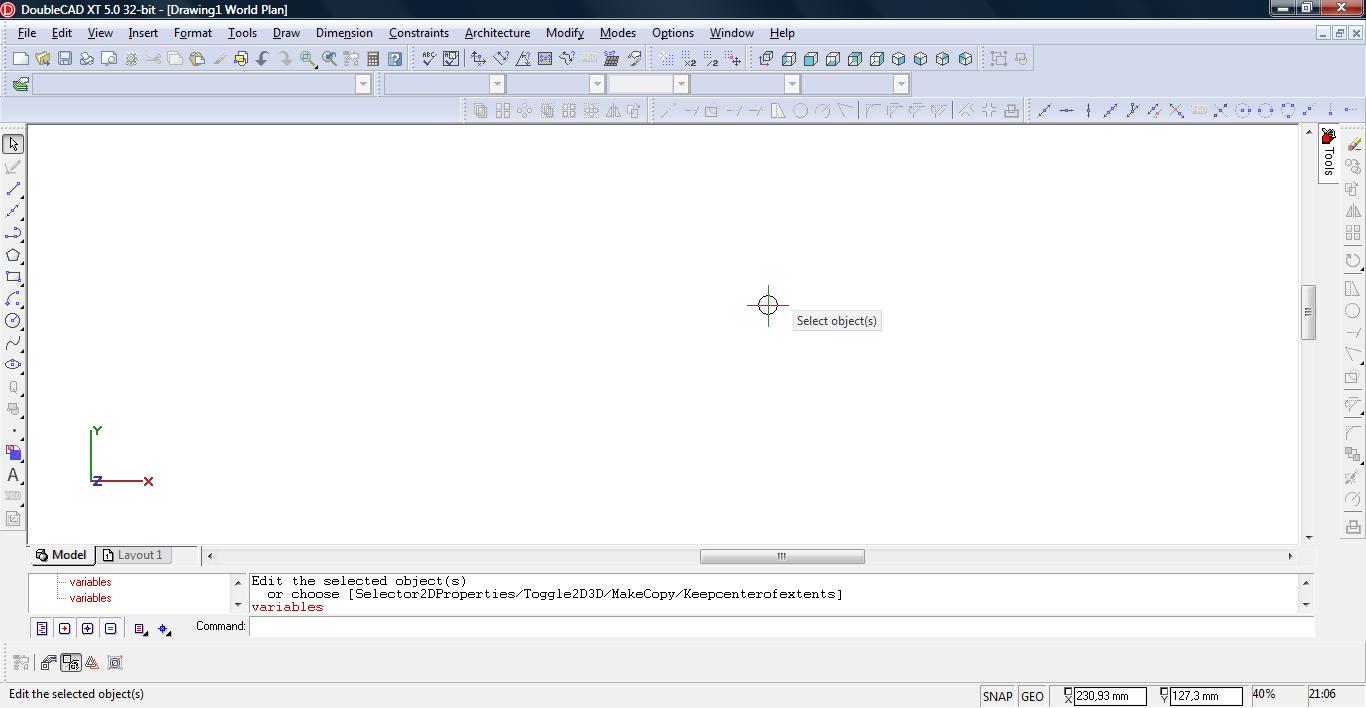Select the Text tool (letter A)
This screenshot has height=708, width=1366.
tap(13, 475)
